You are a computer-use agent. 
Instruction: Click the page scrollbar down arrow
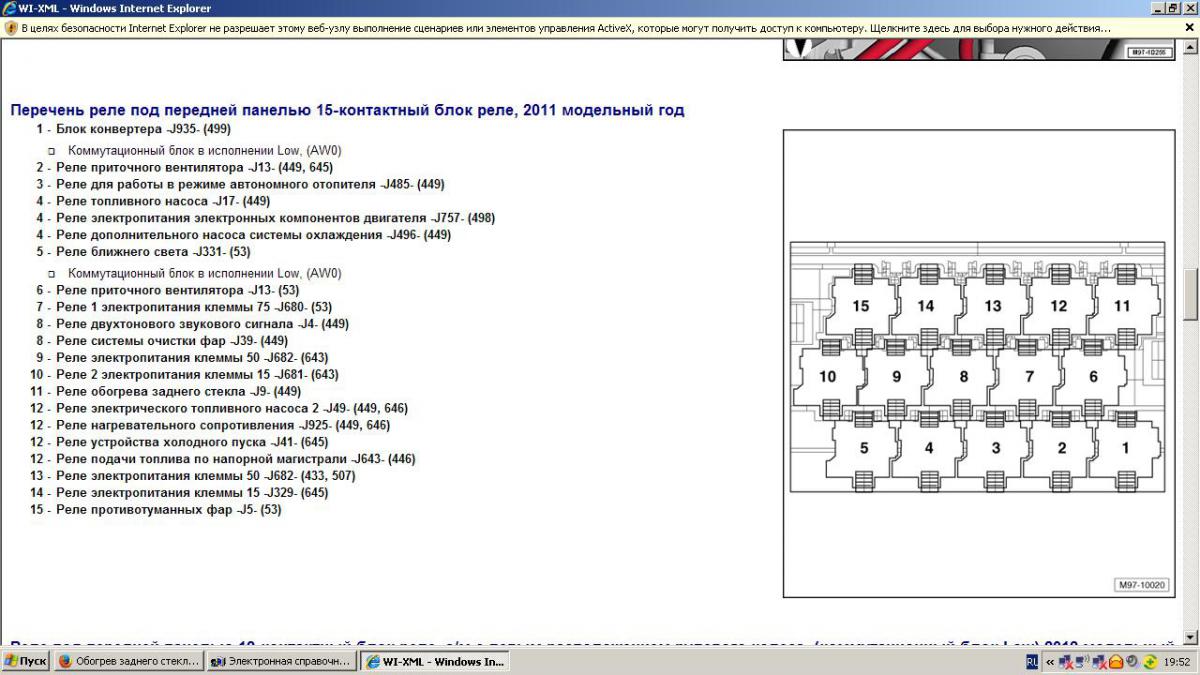(x=1190, y=637)
